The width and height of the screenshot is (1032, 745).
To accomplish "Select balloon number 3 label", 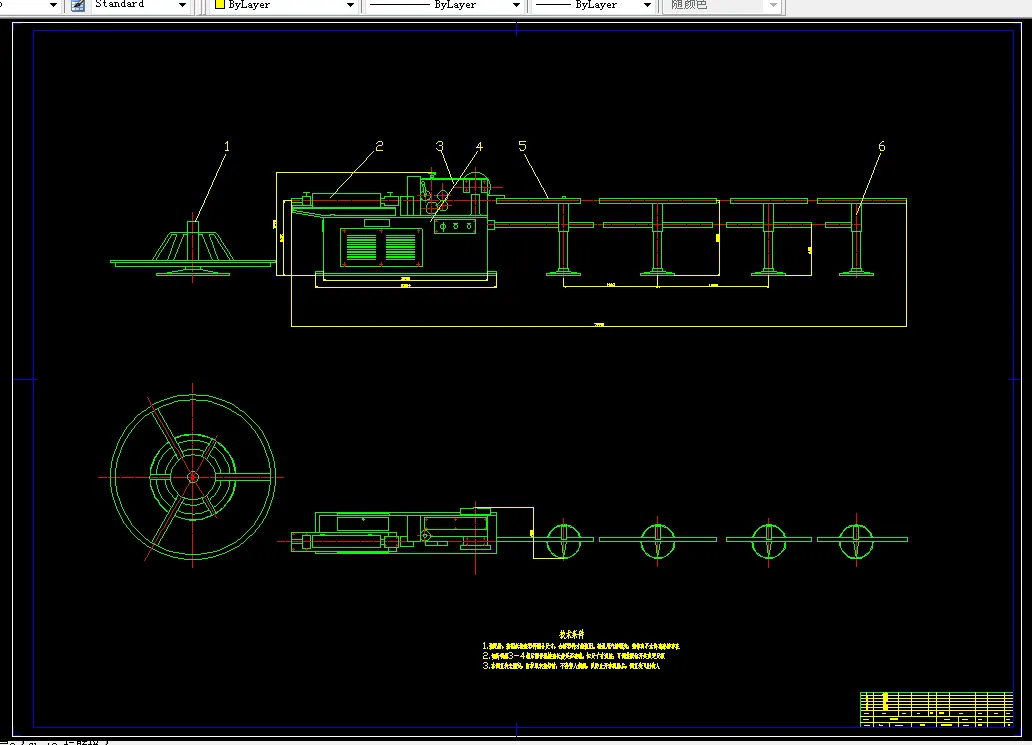I will (440, 146).
